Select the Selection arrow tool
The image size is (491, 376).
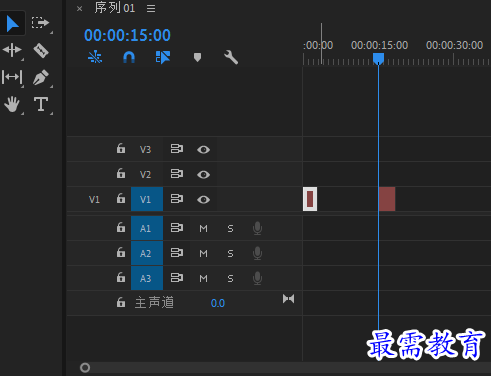pos(13,23)
